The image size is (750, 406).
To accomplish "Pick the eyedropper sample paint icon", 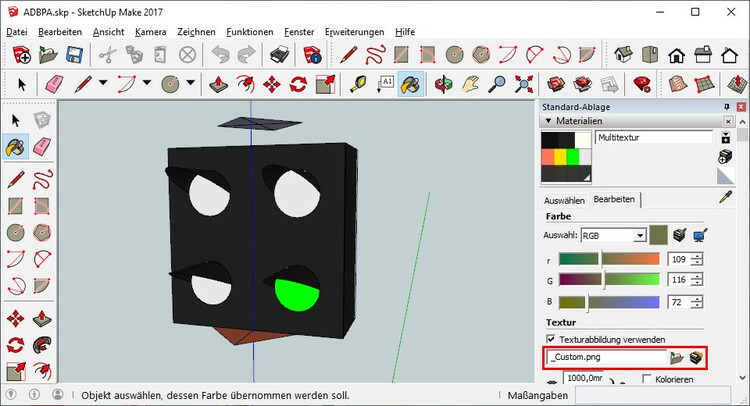I will [x=726, y=198].
